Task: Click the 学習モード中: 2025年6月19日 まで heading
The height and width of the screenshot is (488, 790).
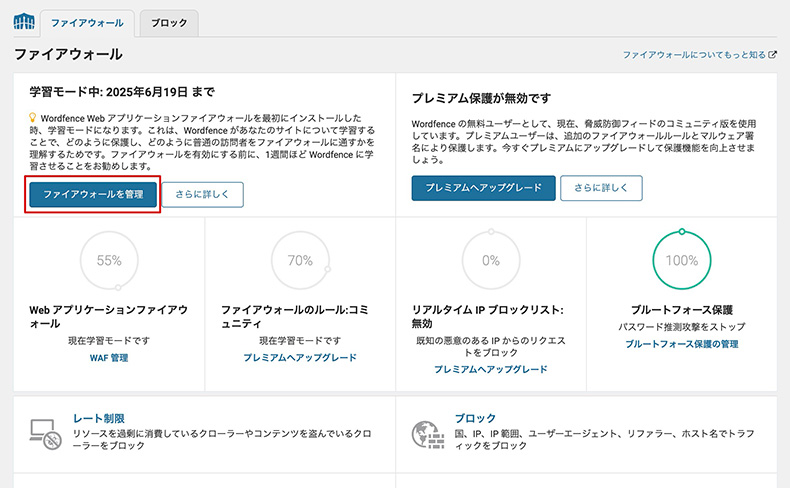Action: point(122,92)
